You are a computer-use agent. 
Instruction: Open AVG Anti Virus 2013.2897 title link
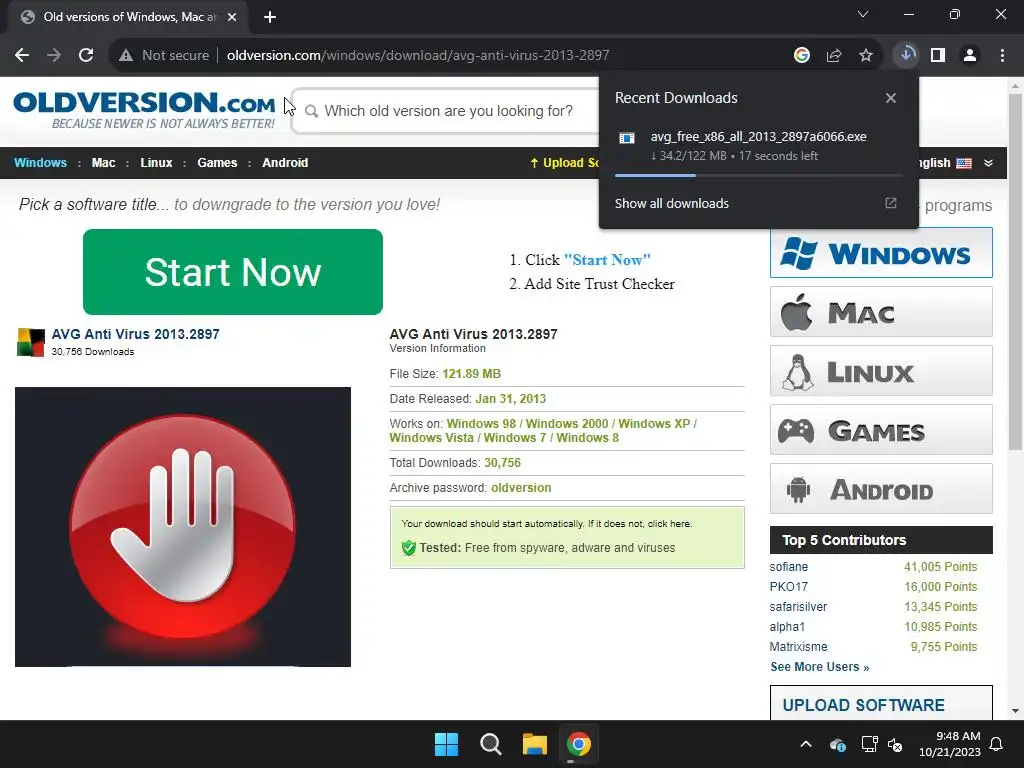point(135,334)
